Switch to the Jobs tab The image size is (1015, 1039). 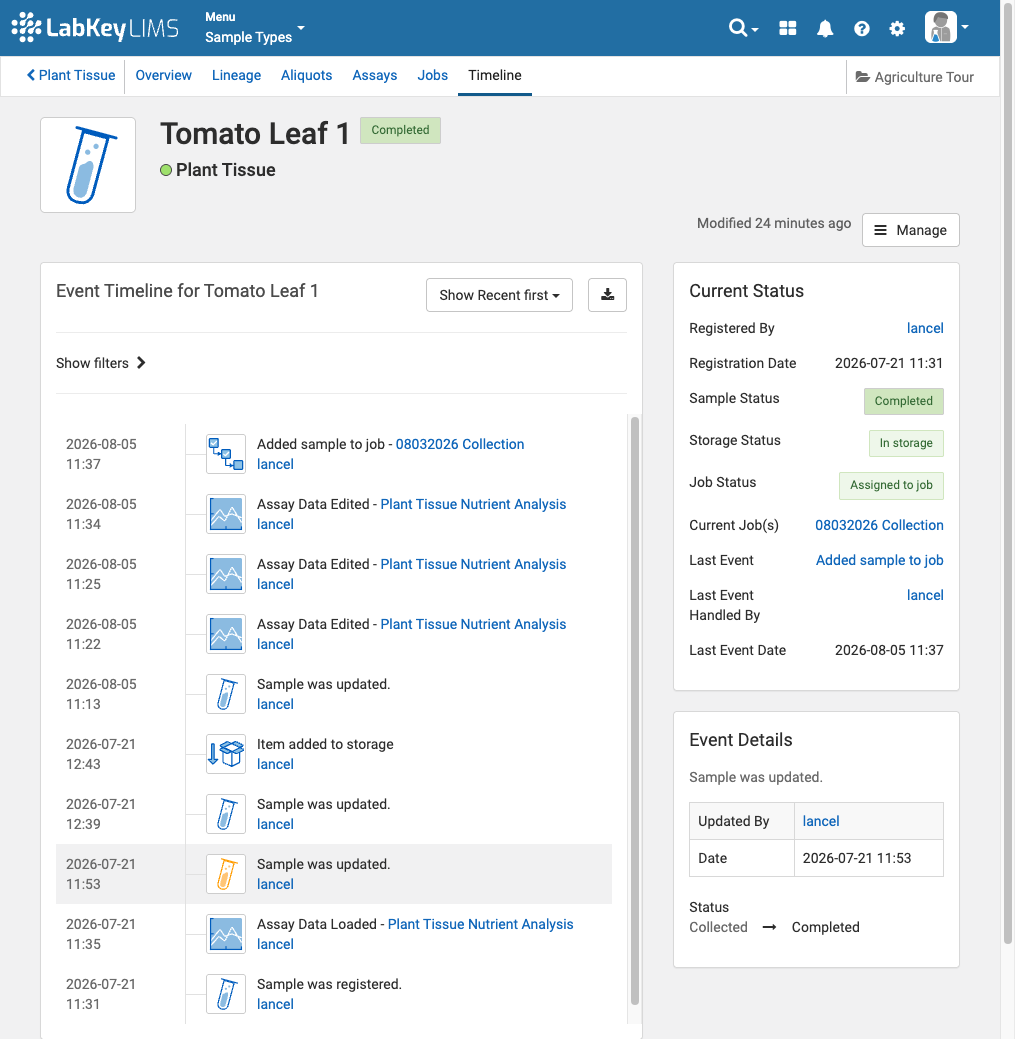click(433, 76)
